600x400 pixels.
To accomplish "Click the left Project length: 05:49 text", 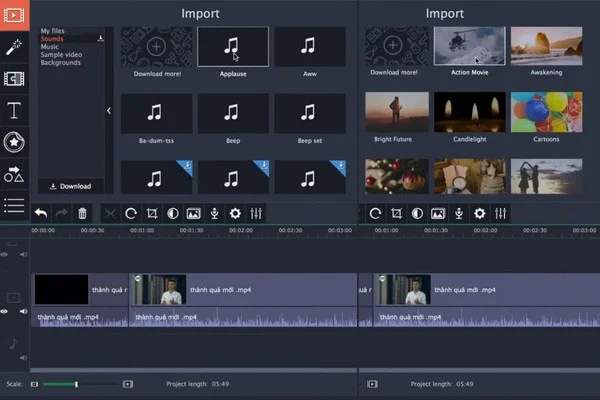I will click(197, 384).
